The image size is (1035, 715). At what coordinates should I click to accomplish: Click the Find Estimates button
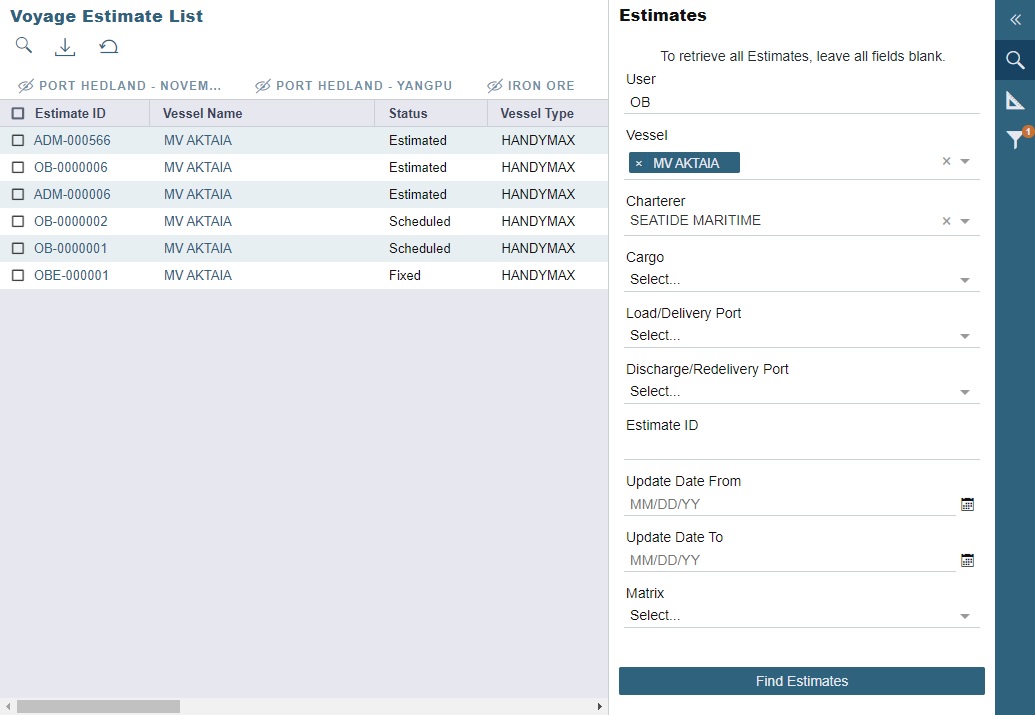pos(801,681)
